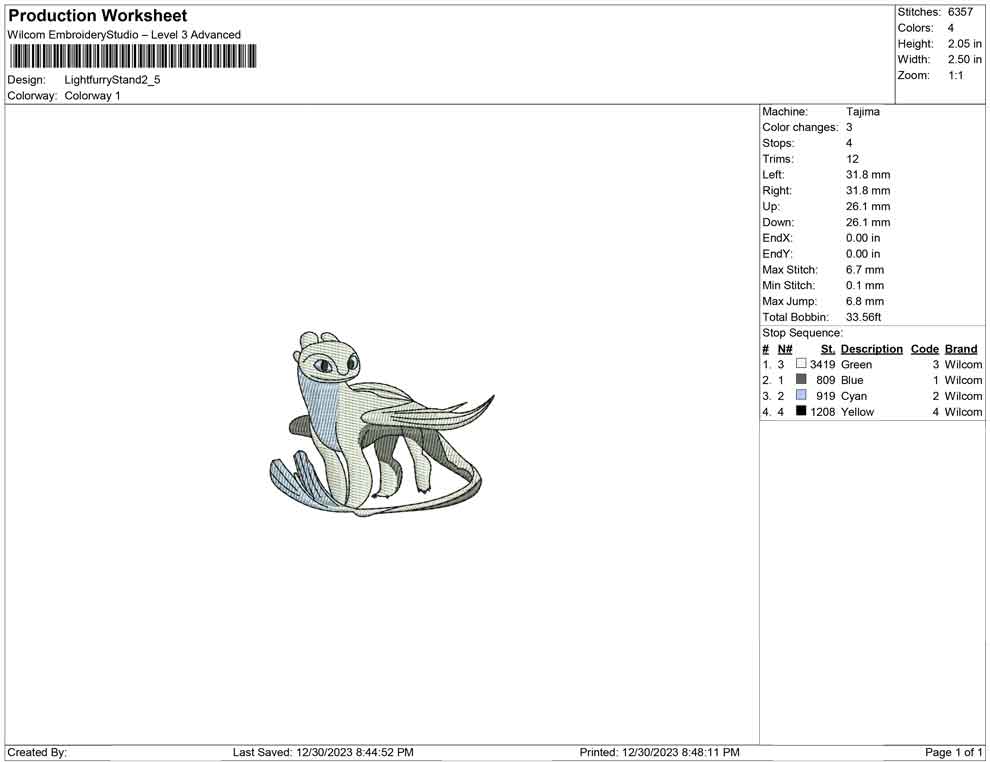
Task: Click the Description column header
Action: [x=872, y=349]
